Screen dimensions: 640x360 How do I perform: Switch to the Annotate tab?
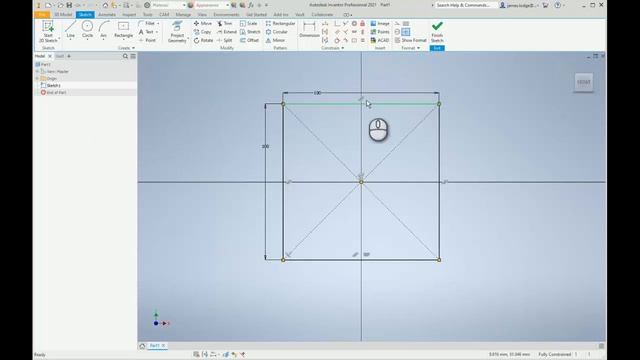point(107,15)
